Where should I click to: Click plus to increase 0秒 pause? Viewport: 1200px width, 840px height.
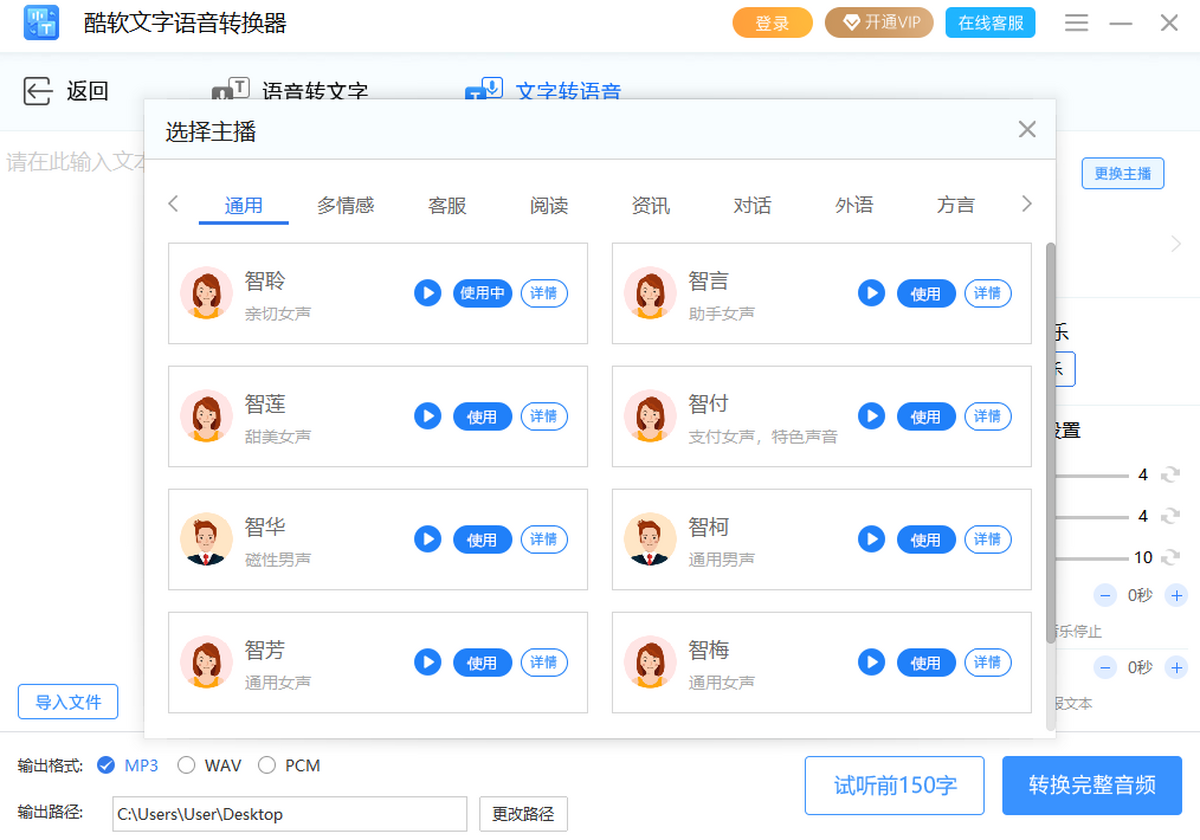coord(1176,595)
